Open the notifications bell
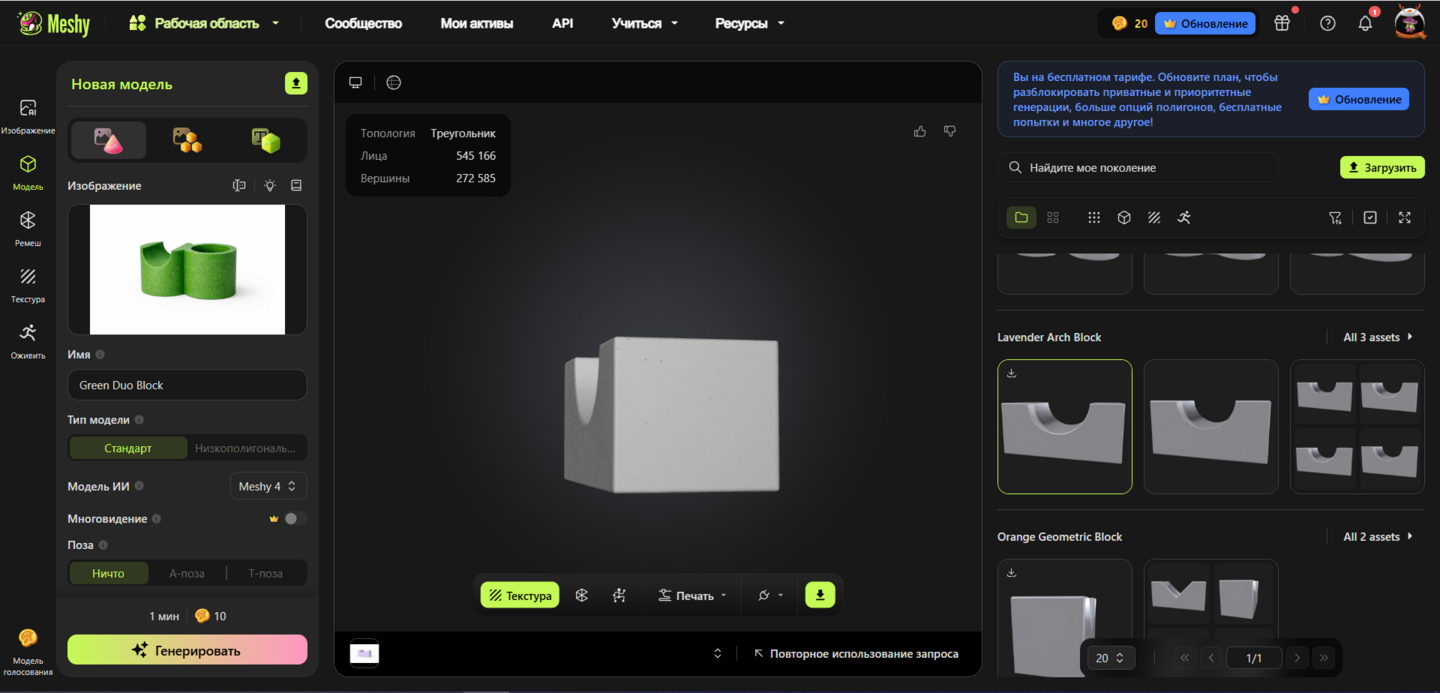 pos(1365,23)
